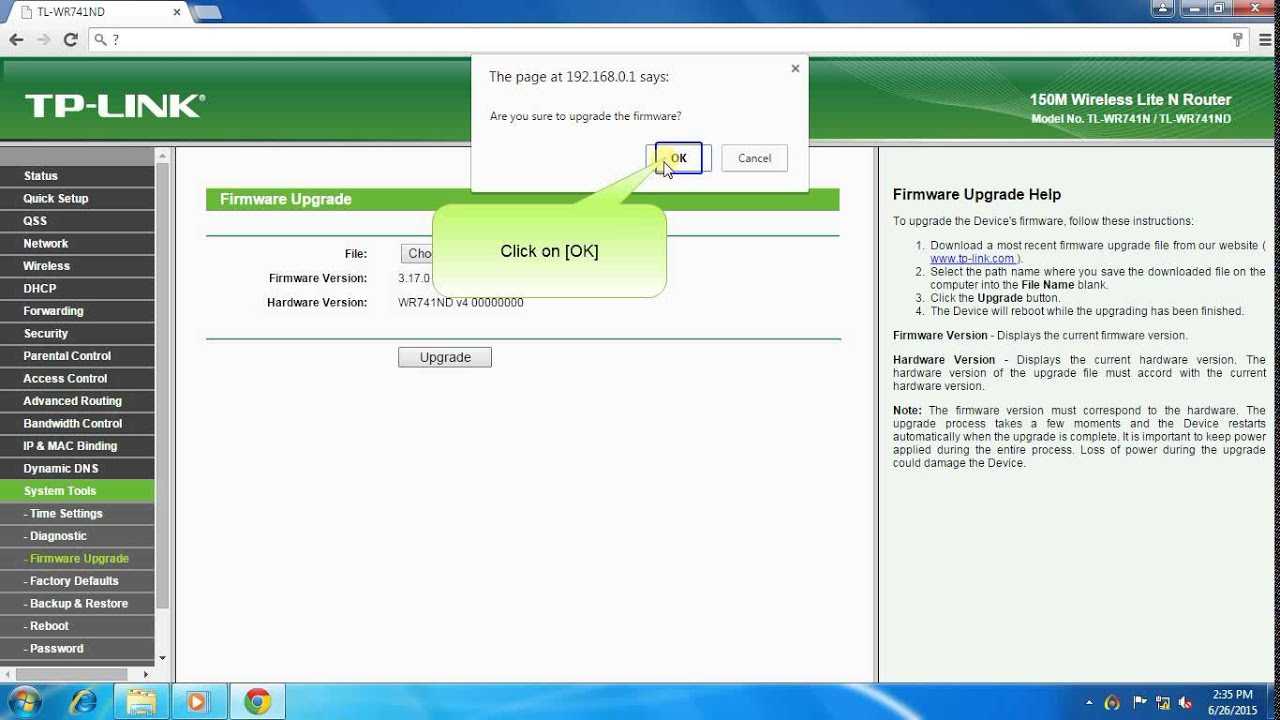Click the browser Forward arrow
This screenshot has width=1280, height=720.
43,40
